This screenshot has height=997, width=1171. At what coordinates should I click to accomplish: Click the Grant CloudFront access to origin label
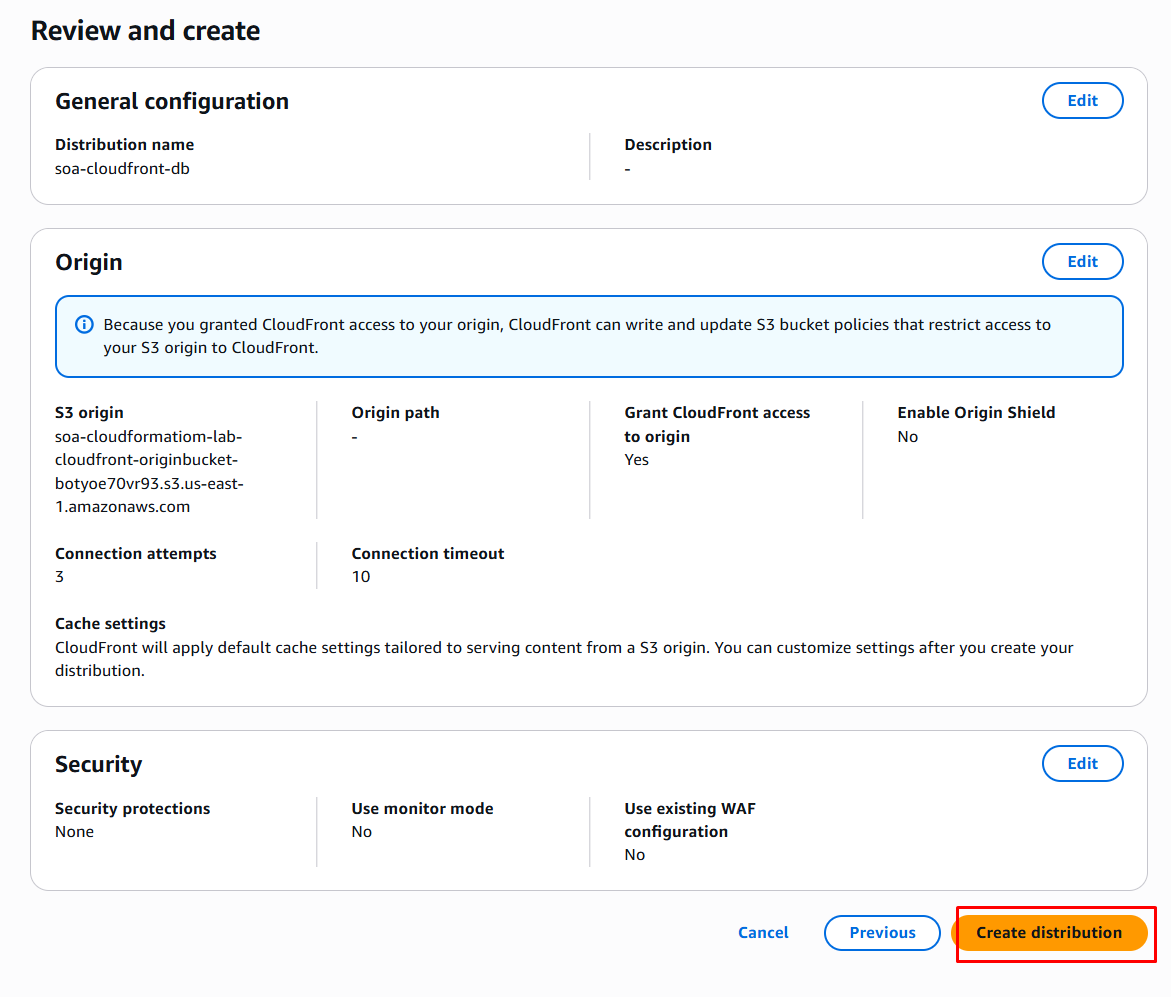[x=716, y=424]
